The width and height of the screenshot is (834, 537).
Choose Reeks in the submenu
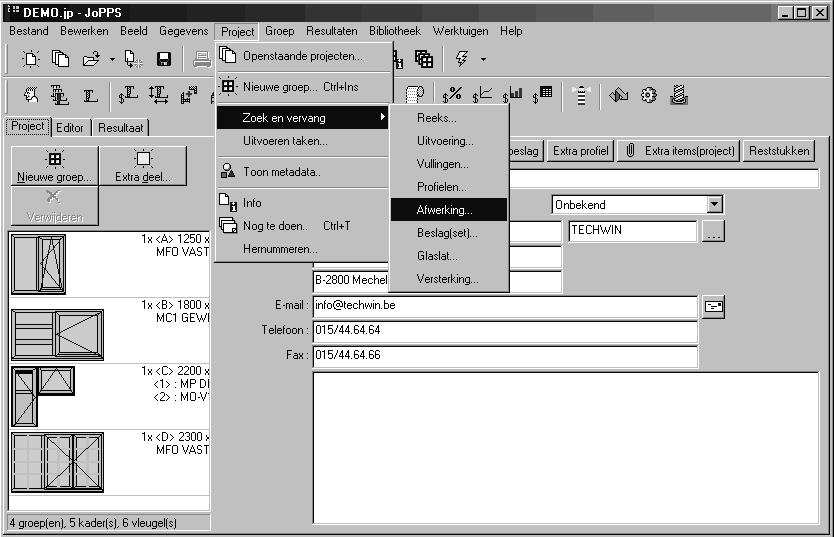tap(449, 118)
